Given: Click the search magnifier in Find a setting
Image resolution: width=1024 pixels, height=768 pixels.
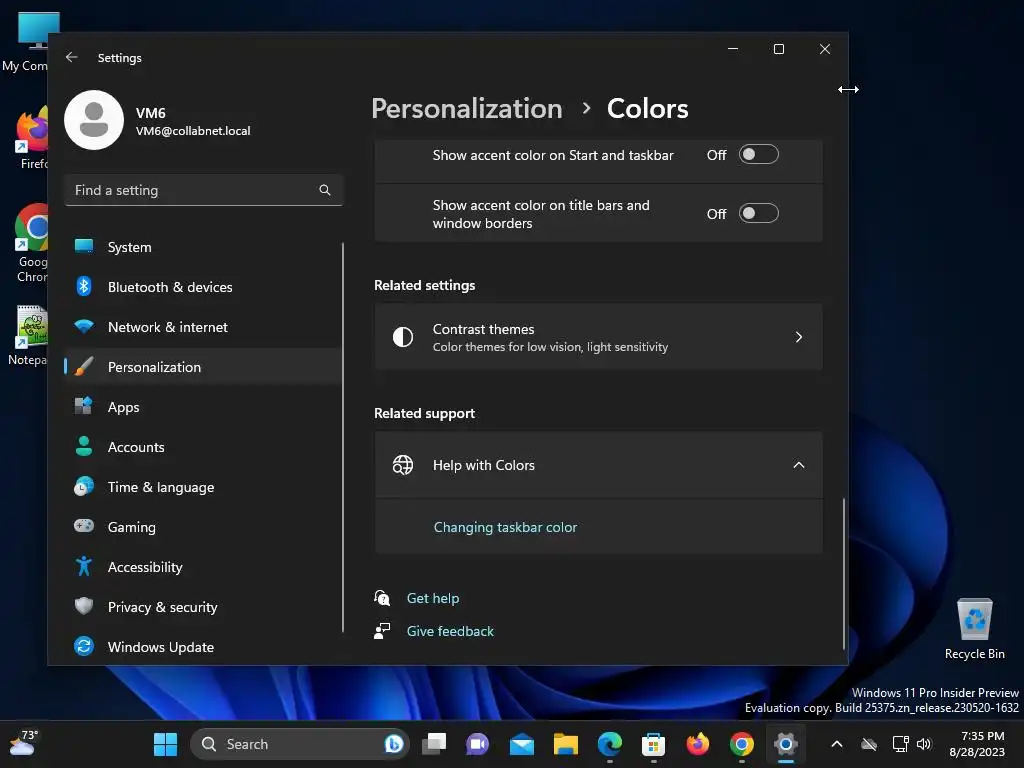Looking at the screenshot, I should pyautogui.click(x=325, y=190).
